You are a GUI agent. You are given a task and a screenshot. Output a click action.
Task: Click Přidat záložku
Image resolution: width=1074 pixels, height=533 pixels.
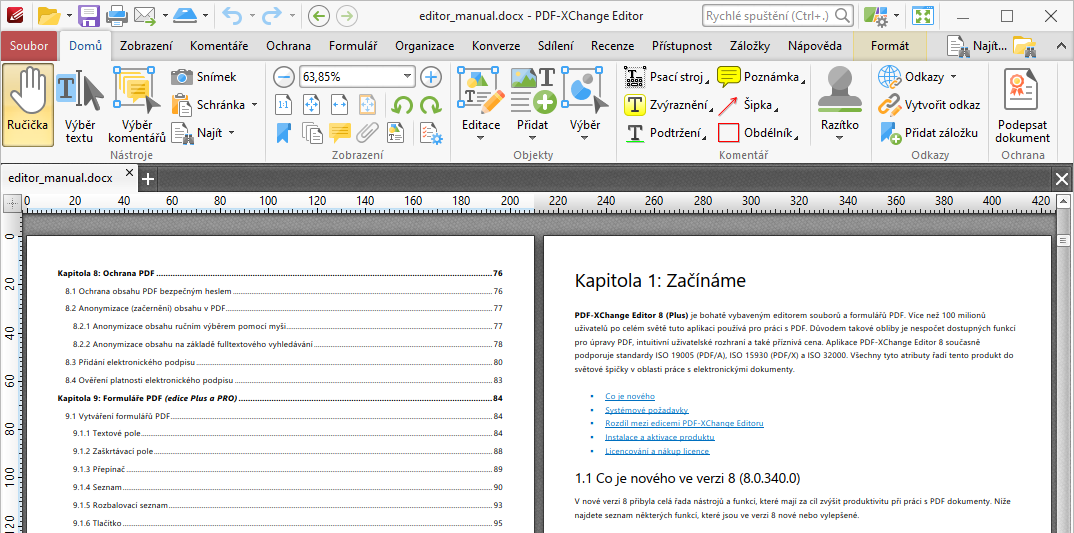point(928,133)
